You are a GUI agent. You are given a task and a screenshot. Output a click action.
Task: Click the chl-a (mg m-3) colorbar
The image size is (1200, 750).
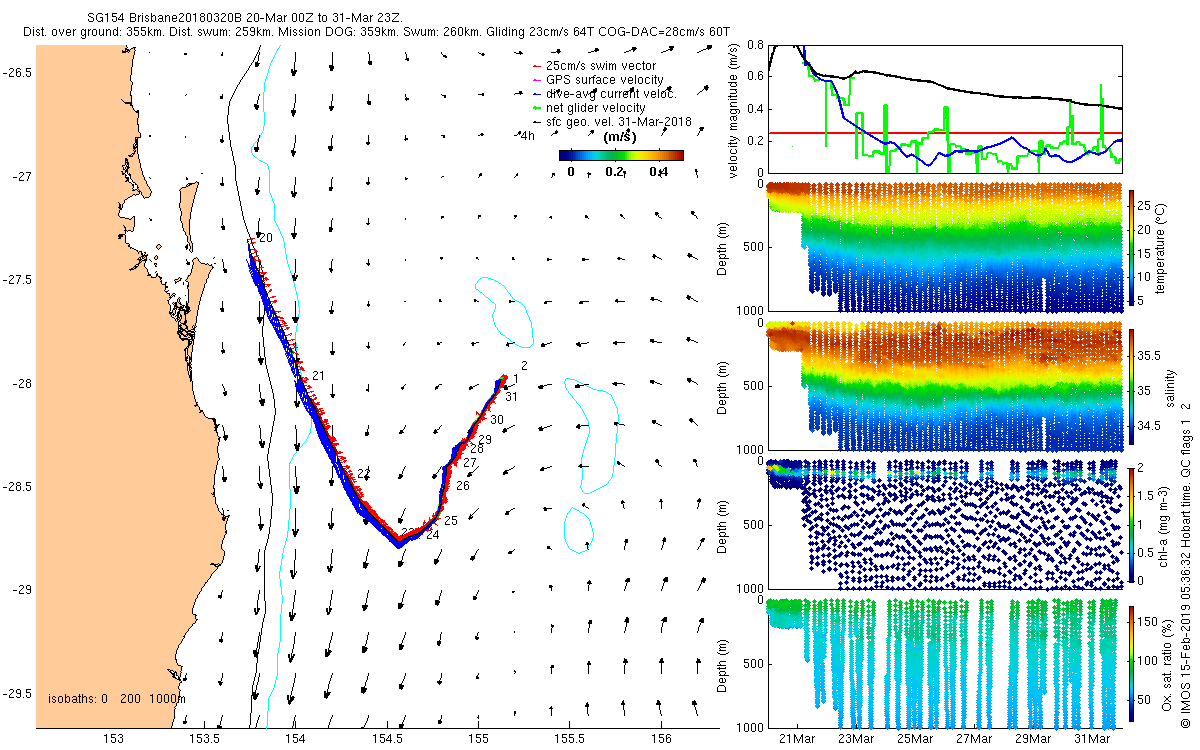click(x=1133, y=523)
